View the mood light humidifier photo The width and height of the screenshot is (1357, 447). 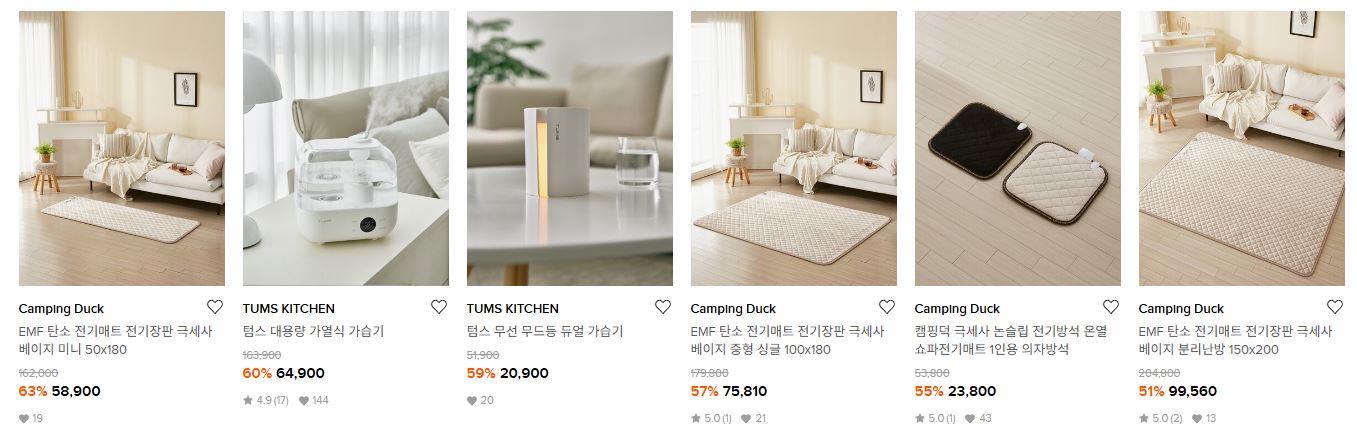[x=570, y=148]
